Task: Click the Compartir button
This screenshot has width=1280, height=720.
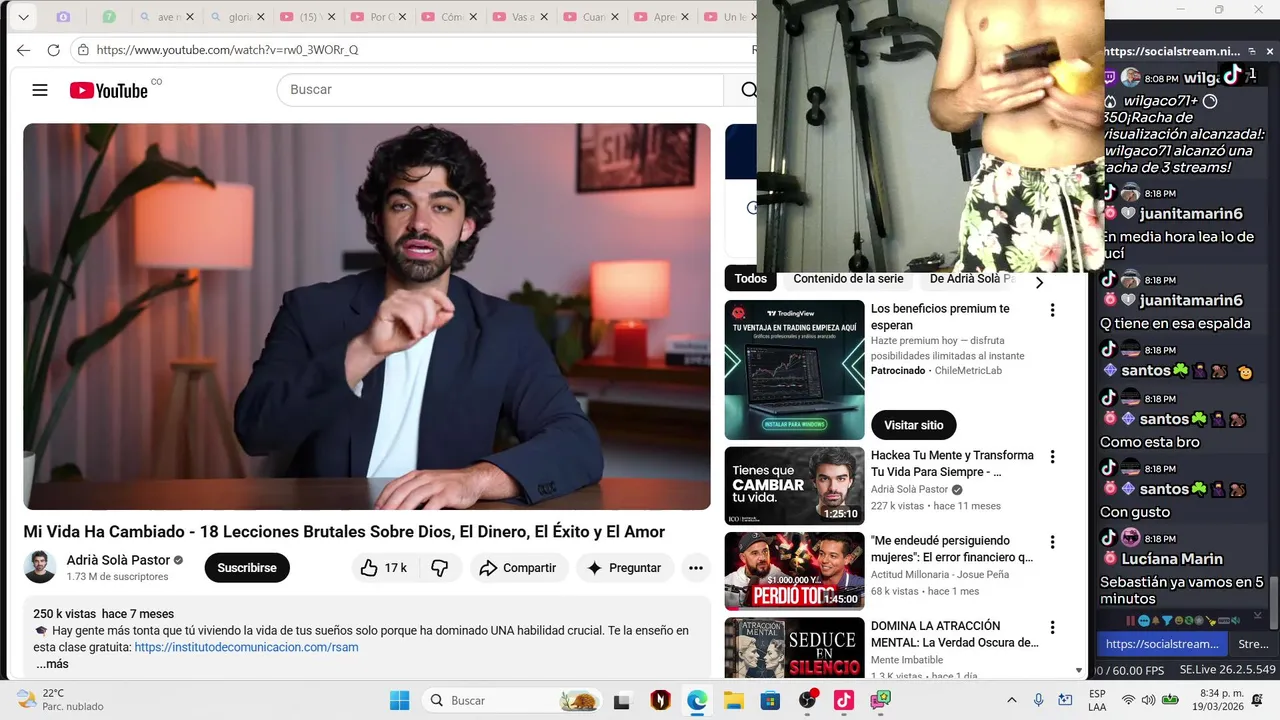Action: click(519, 568)
